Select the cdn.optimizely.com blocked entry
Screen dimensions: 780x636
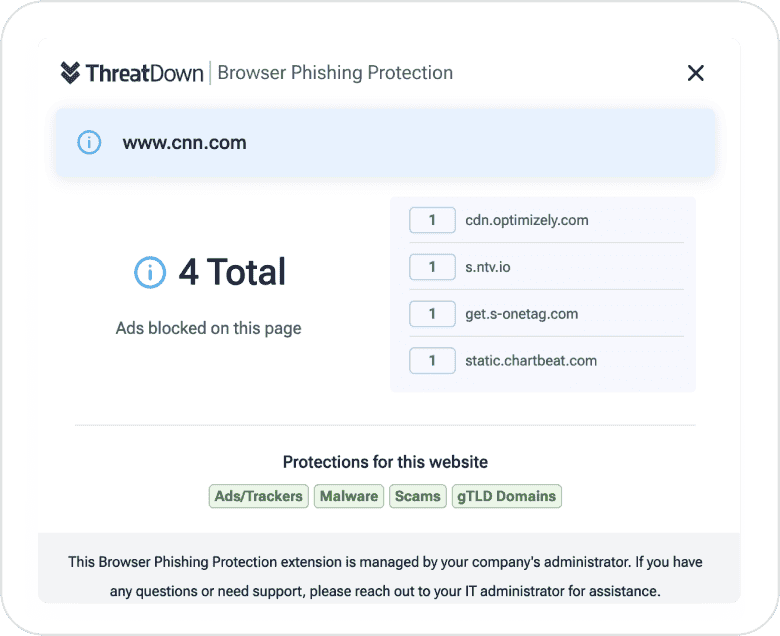point(527,220)
